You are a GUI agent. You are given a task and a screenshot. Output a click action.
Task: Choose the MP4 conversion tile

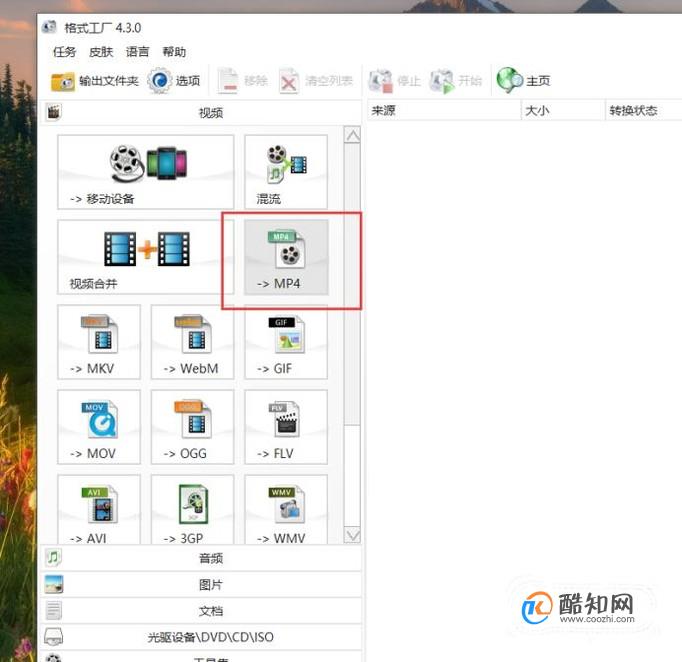click(286, 257)
